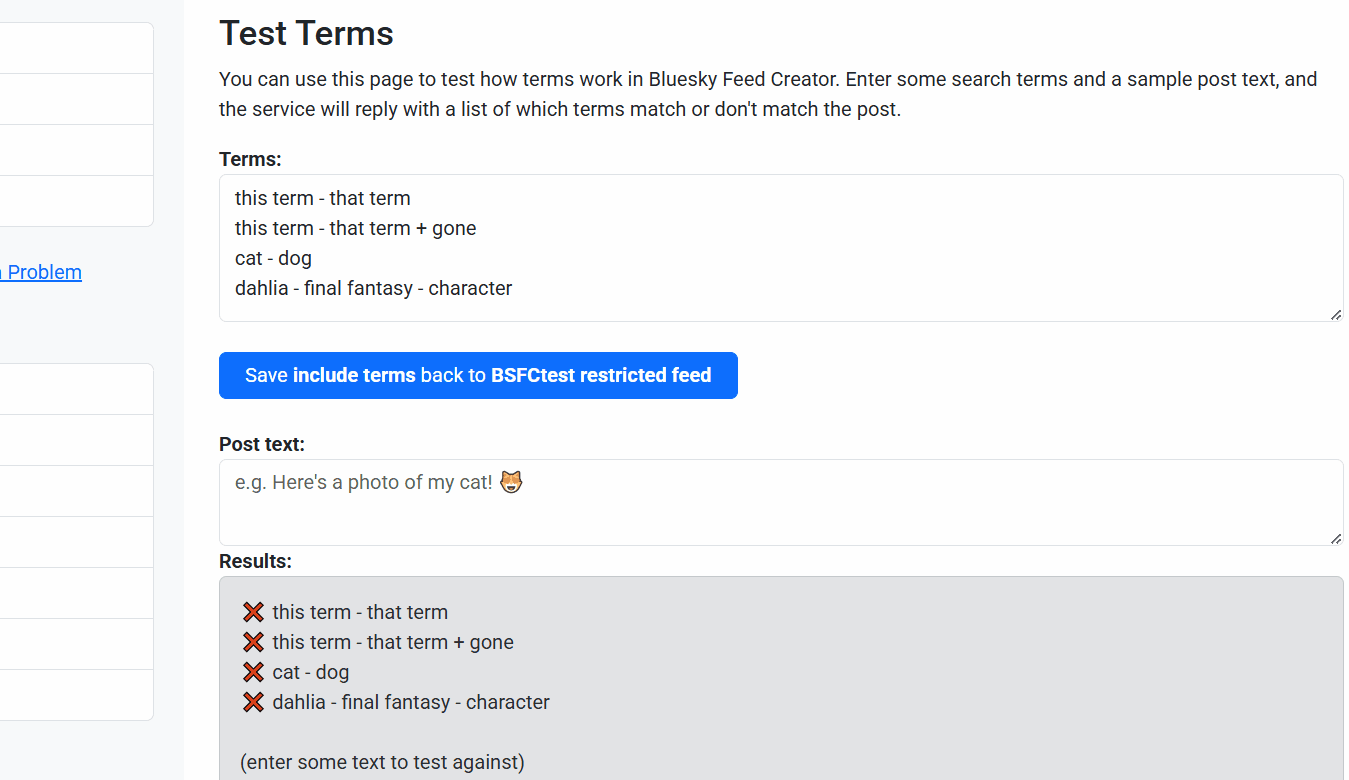Click the "dahlia - final fantasy - character" Terms line
The width and height of the screenshot is (1349, 780).
(x=373, y=288)
